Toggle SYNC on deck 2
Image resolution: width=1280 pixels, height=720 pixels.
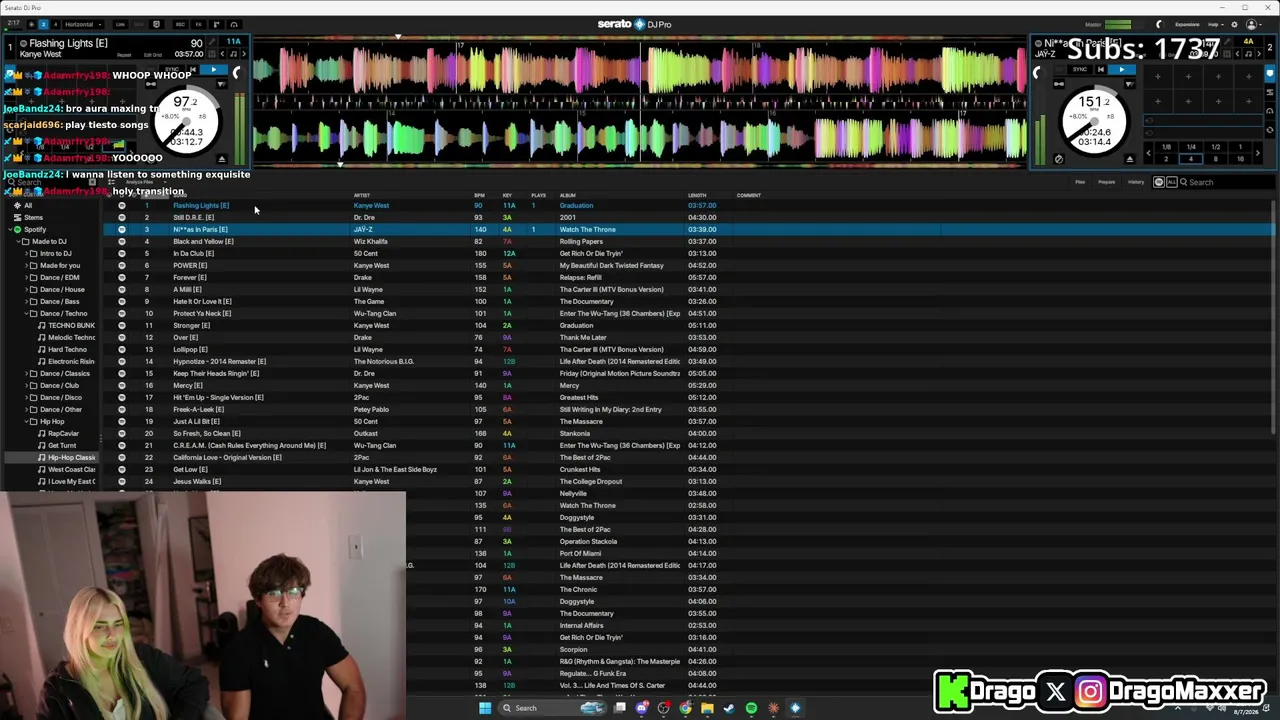click(1080, 70)
